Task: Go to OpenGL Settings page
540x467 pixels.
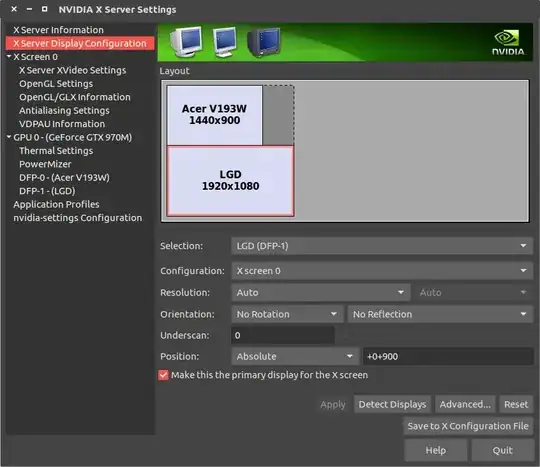Action: pos(56,84)
